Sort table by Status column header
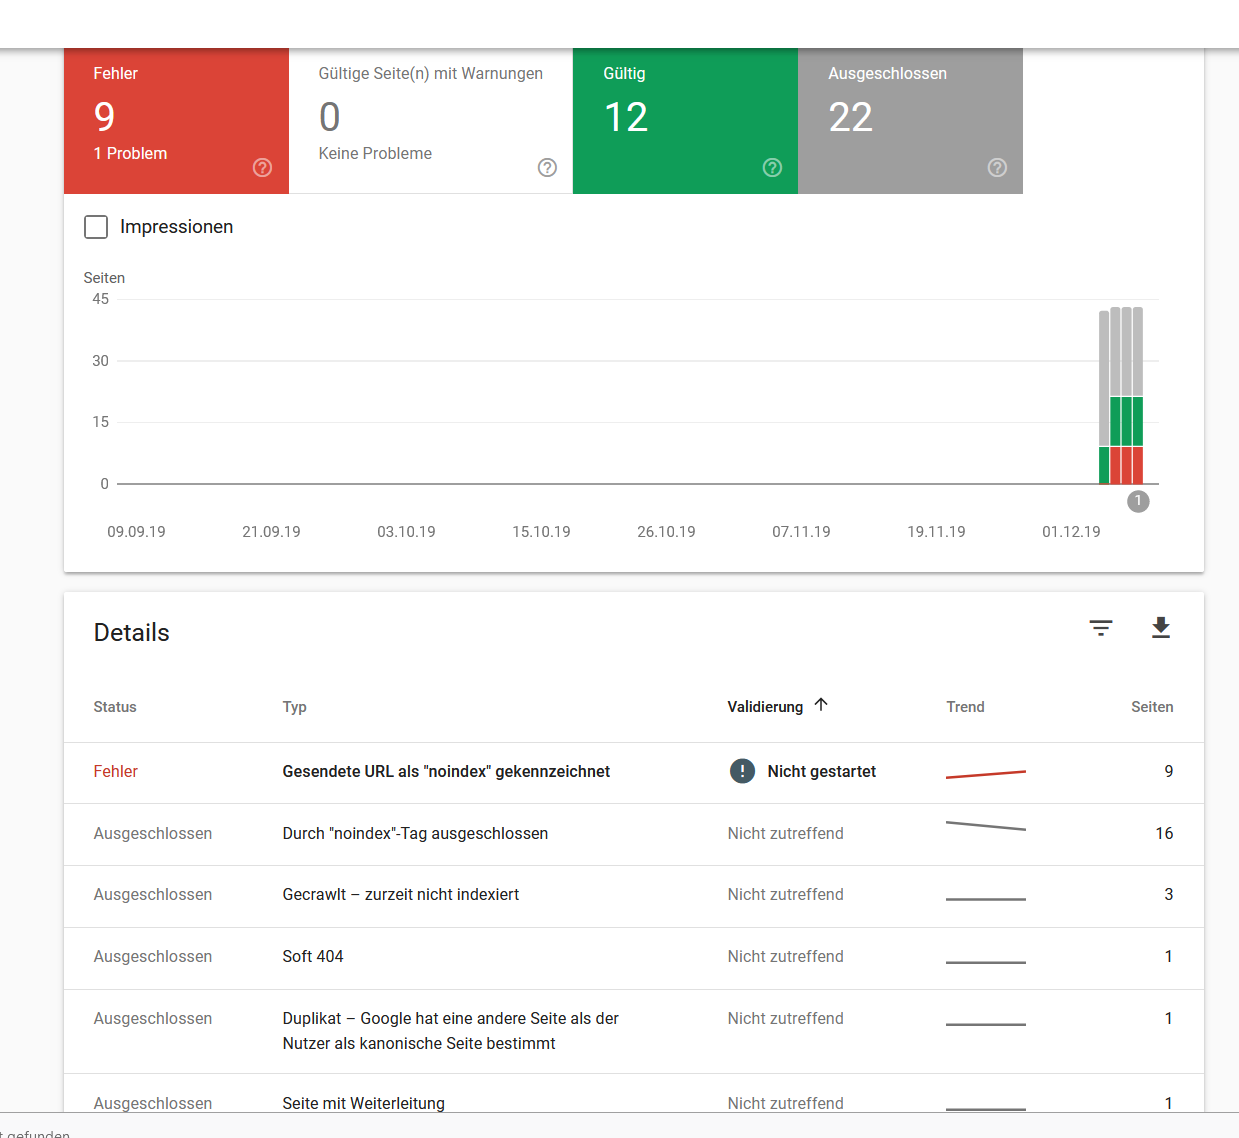This screenshot has width=1239, height=1138. pyautogui.click(x=115, y=707)
